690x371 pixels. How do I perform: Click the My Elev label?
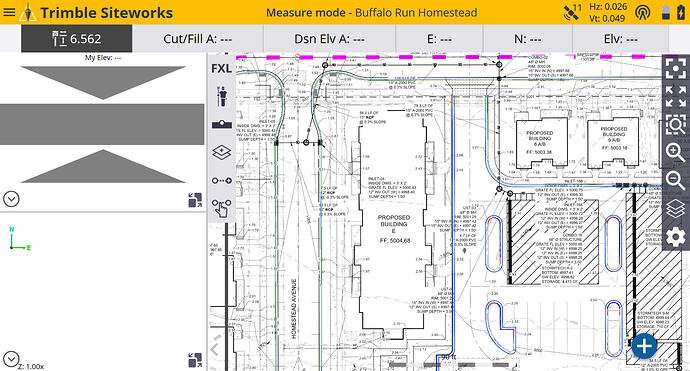point(103,58)
